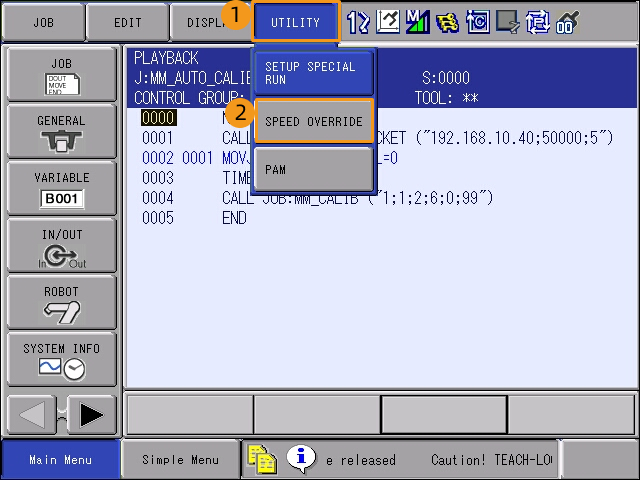Open the Simple Menu button
Image resolution: width=640 pixels, height=480 pixels.
tap(180, 460)
